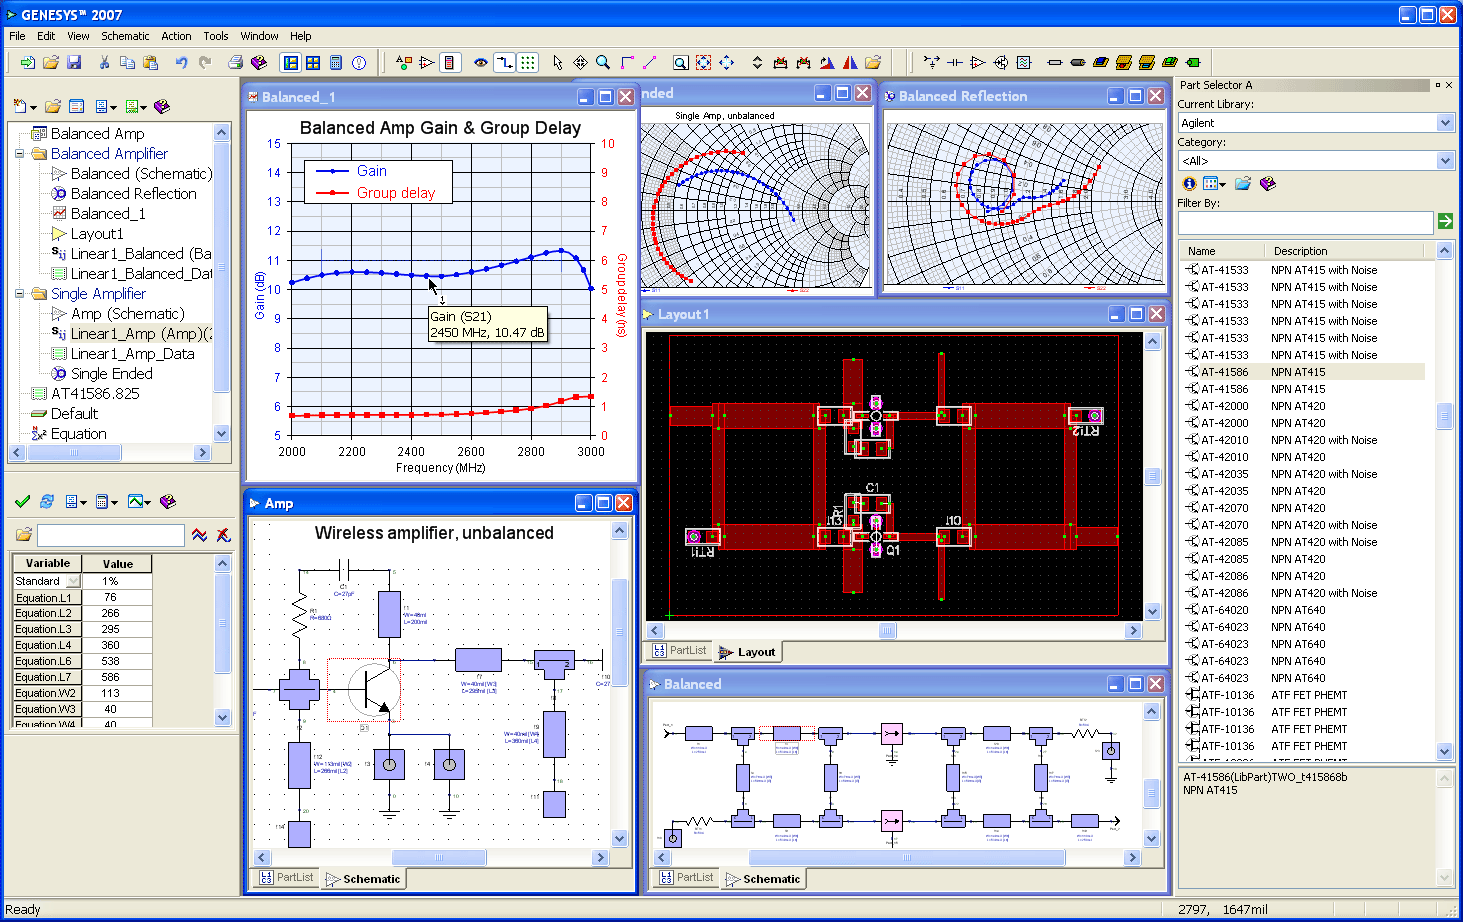Screen dimensions: 1463x922
Task: Click the Save disk icon in toolbar
Action: click(x=74, y=62)
